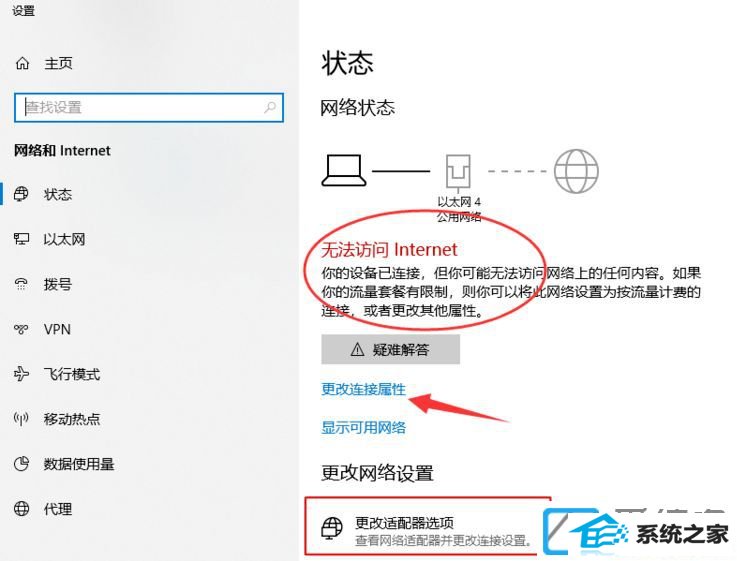Open the 显示可用网络 link
Screen dimensions: 737x561
pyautogui.click(x=363, y=427)
